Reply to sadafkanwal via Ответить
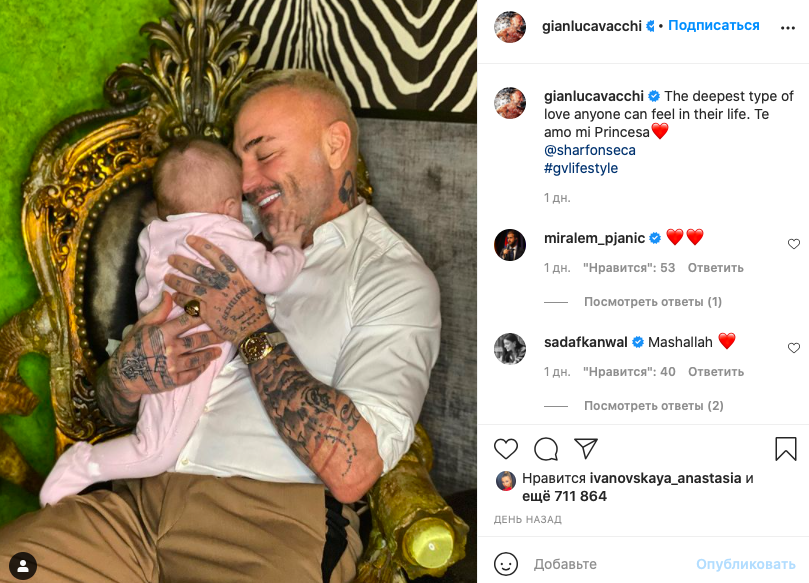This screenshot has height=583, width=809. [716, 372]
